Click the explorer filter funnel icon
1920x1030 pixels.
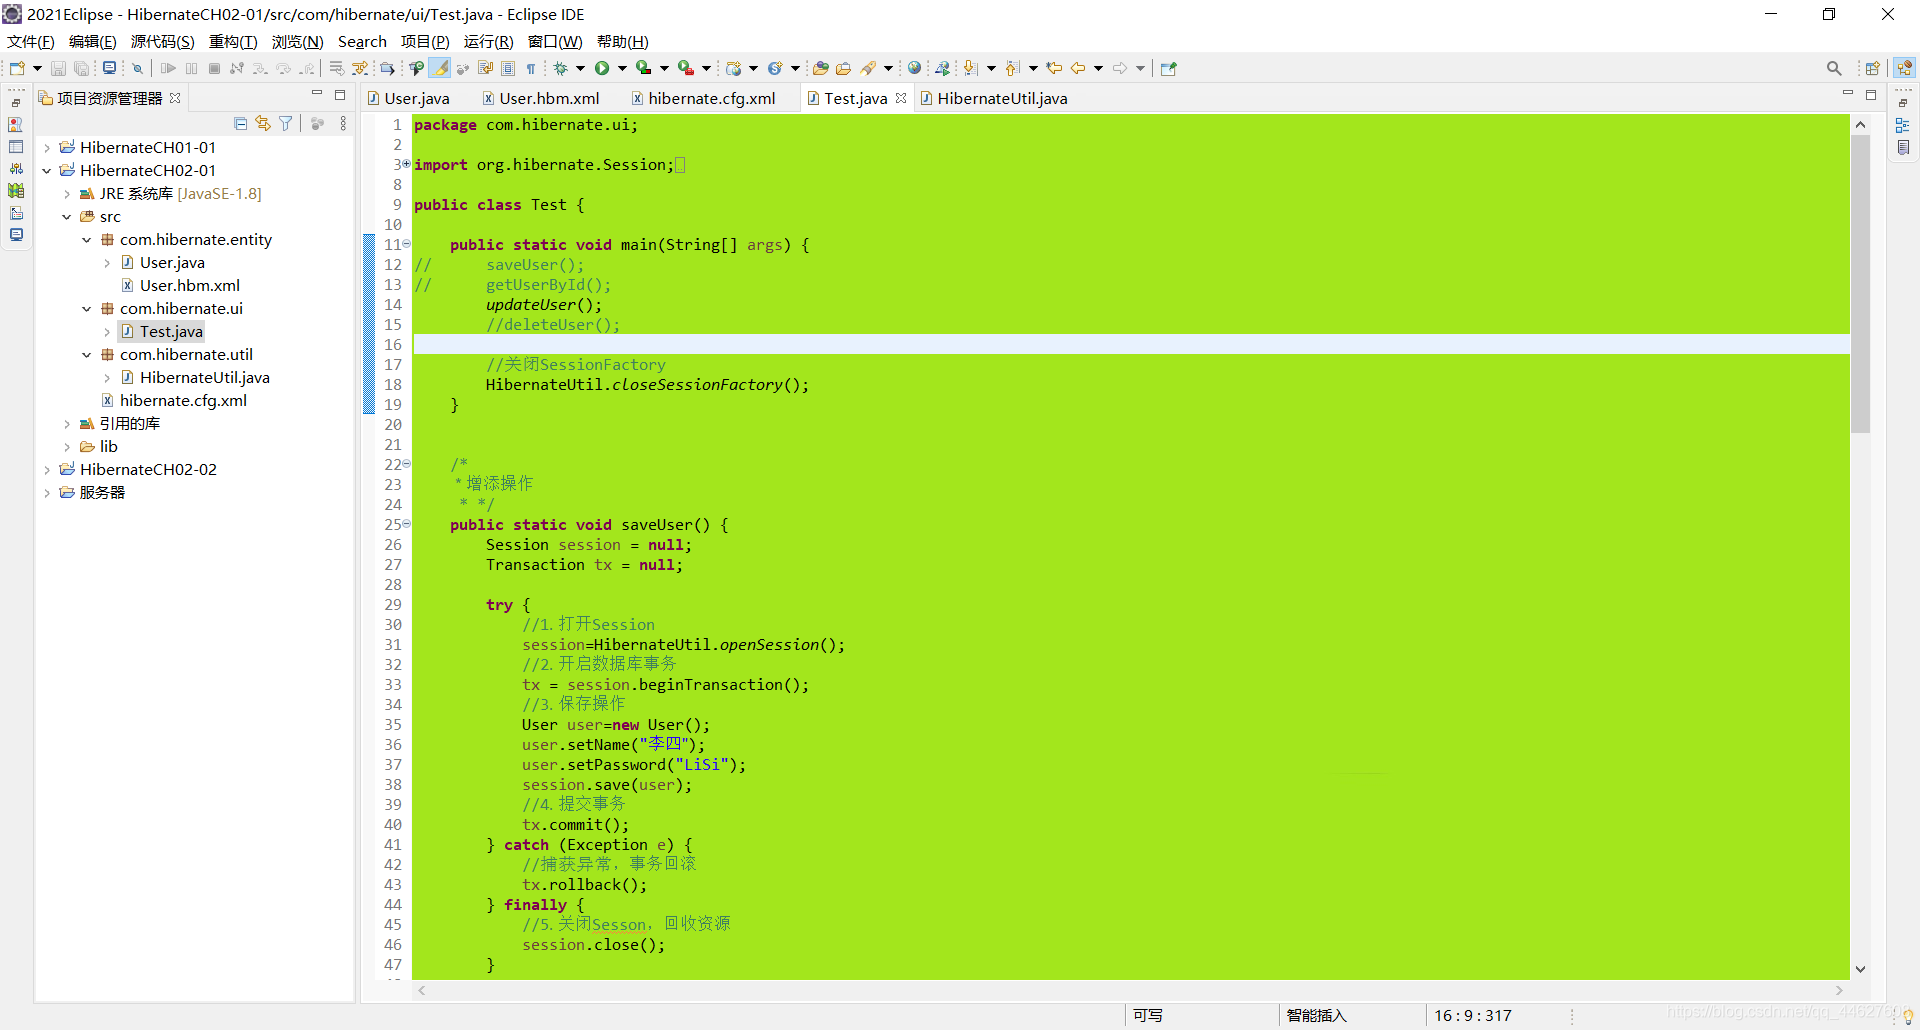click(x=286, y=123)
